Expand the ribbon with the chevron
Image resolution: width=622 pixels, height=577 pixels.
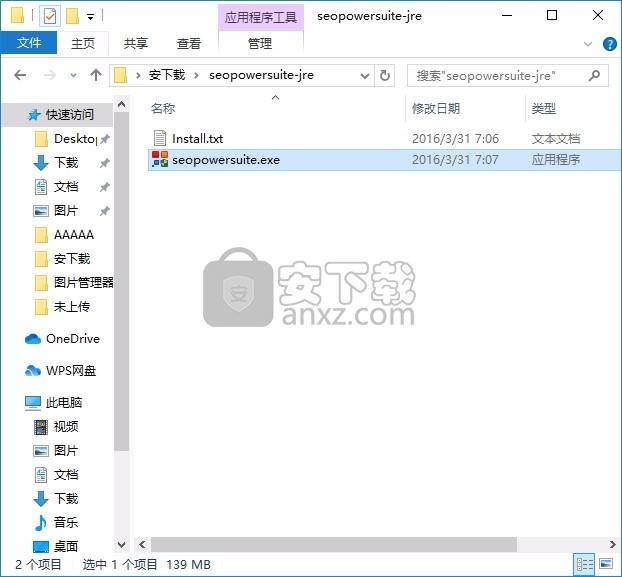tap(588, 44)
